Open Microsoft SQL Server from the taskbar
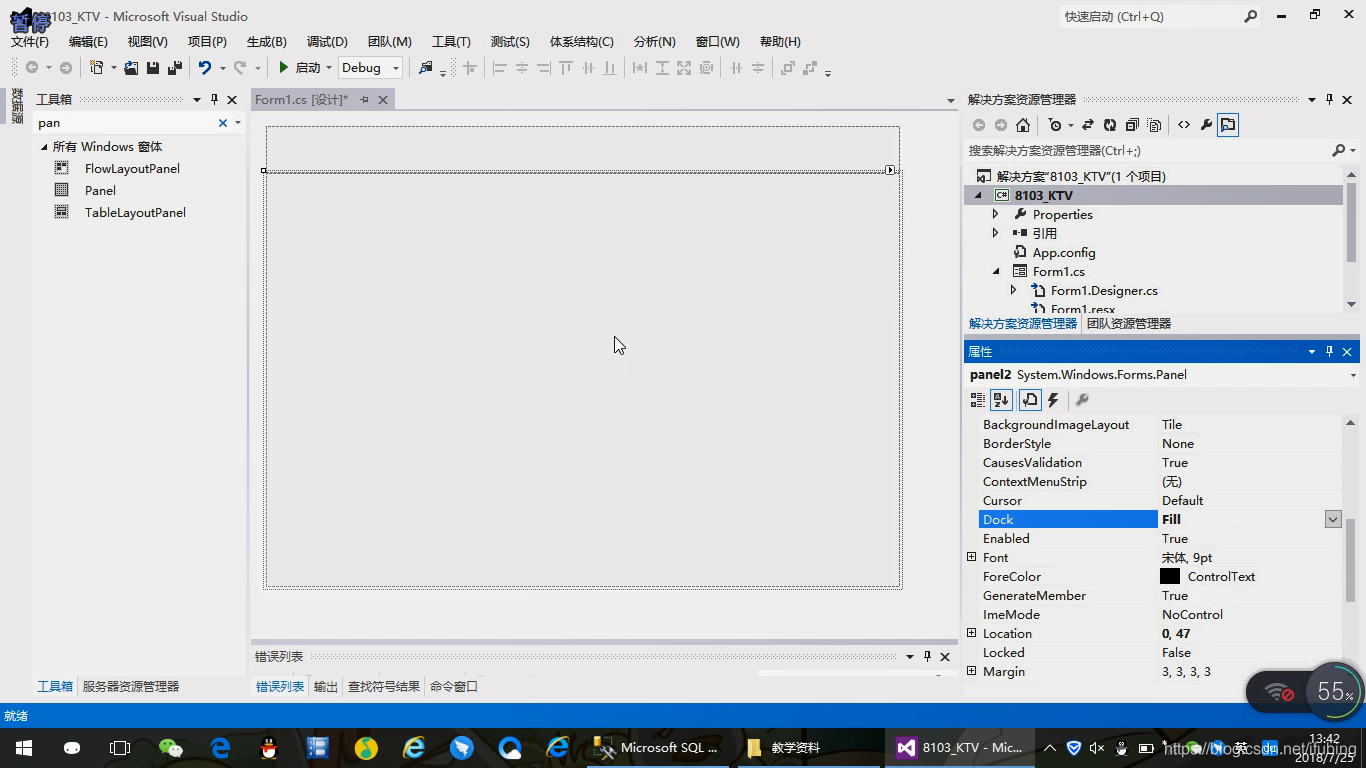 coord(658,747)
